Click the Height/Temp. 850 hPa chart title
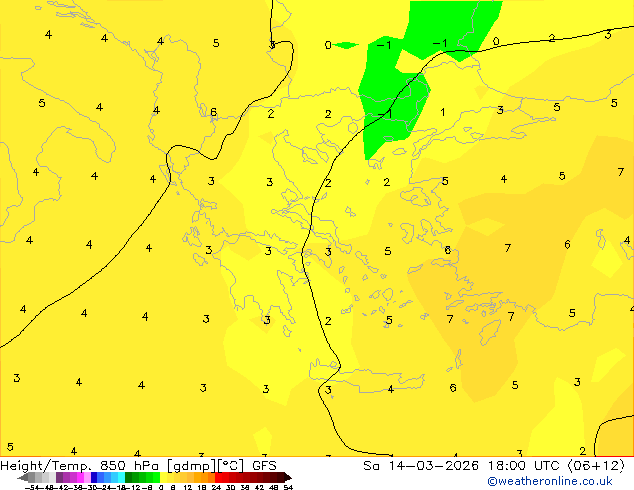 click(138, 466)
